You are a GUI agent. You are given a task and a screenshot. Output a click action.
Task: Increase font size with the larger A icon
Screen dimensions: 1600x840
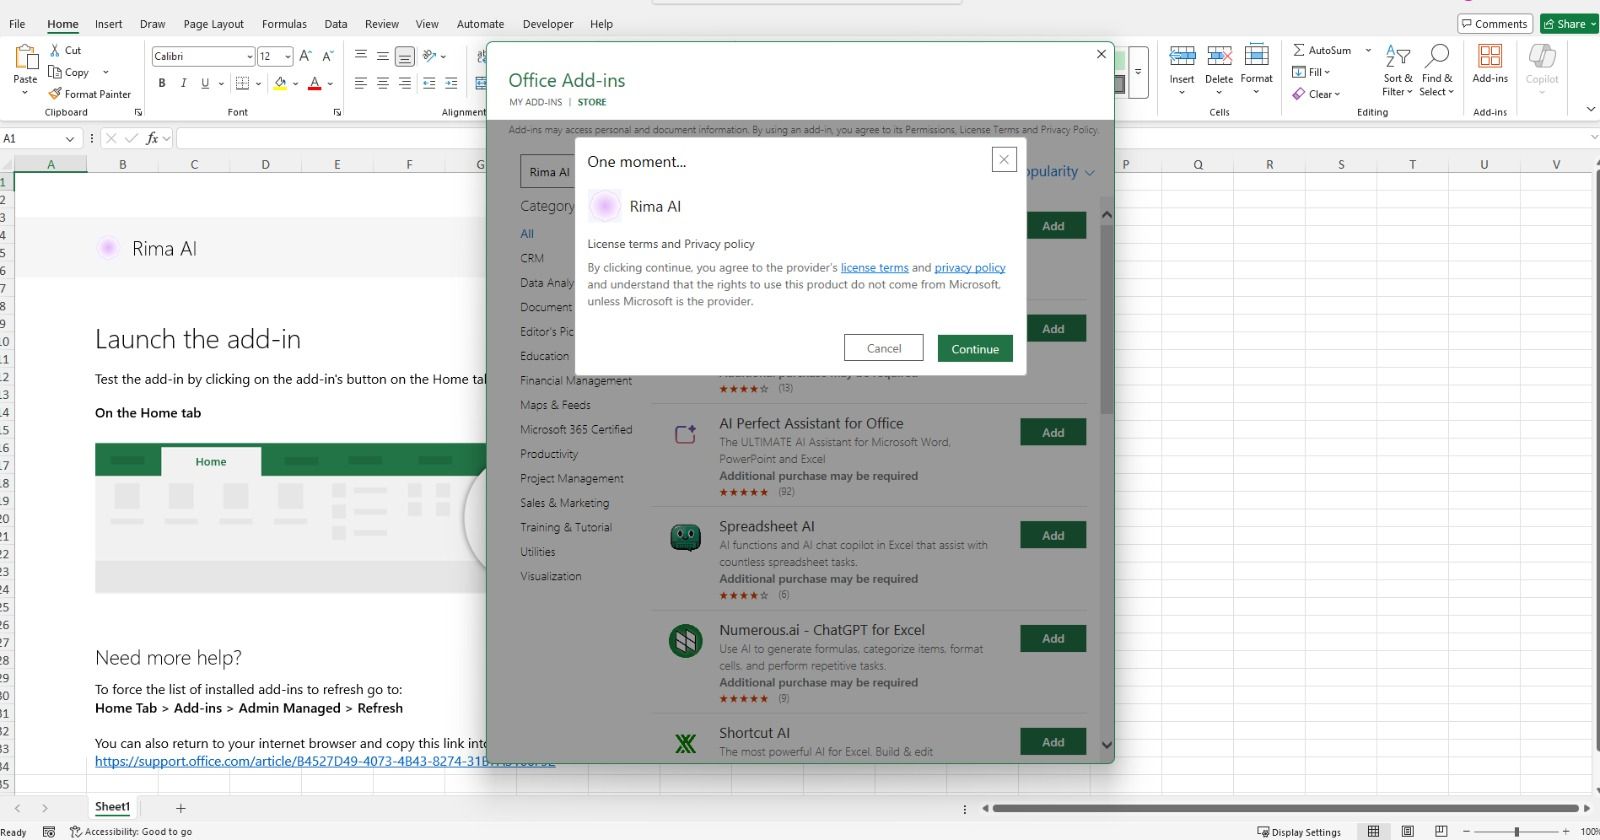tap(305, 56)
